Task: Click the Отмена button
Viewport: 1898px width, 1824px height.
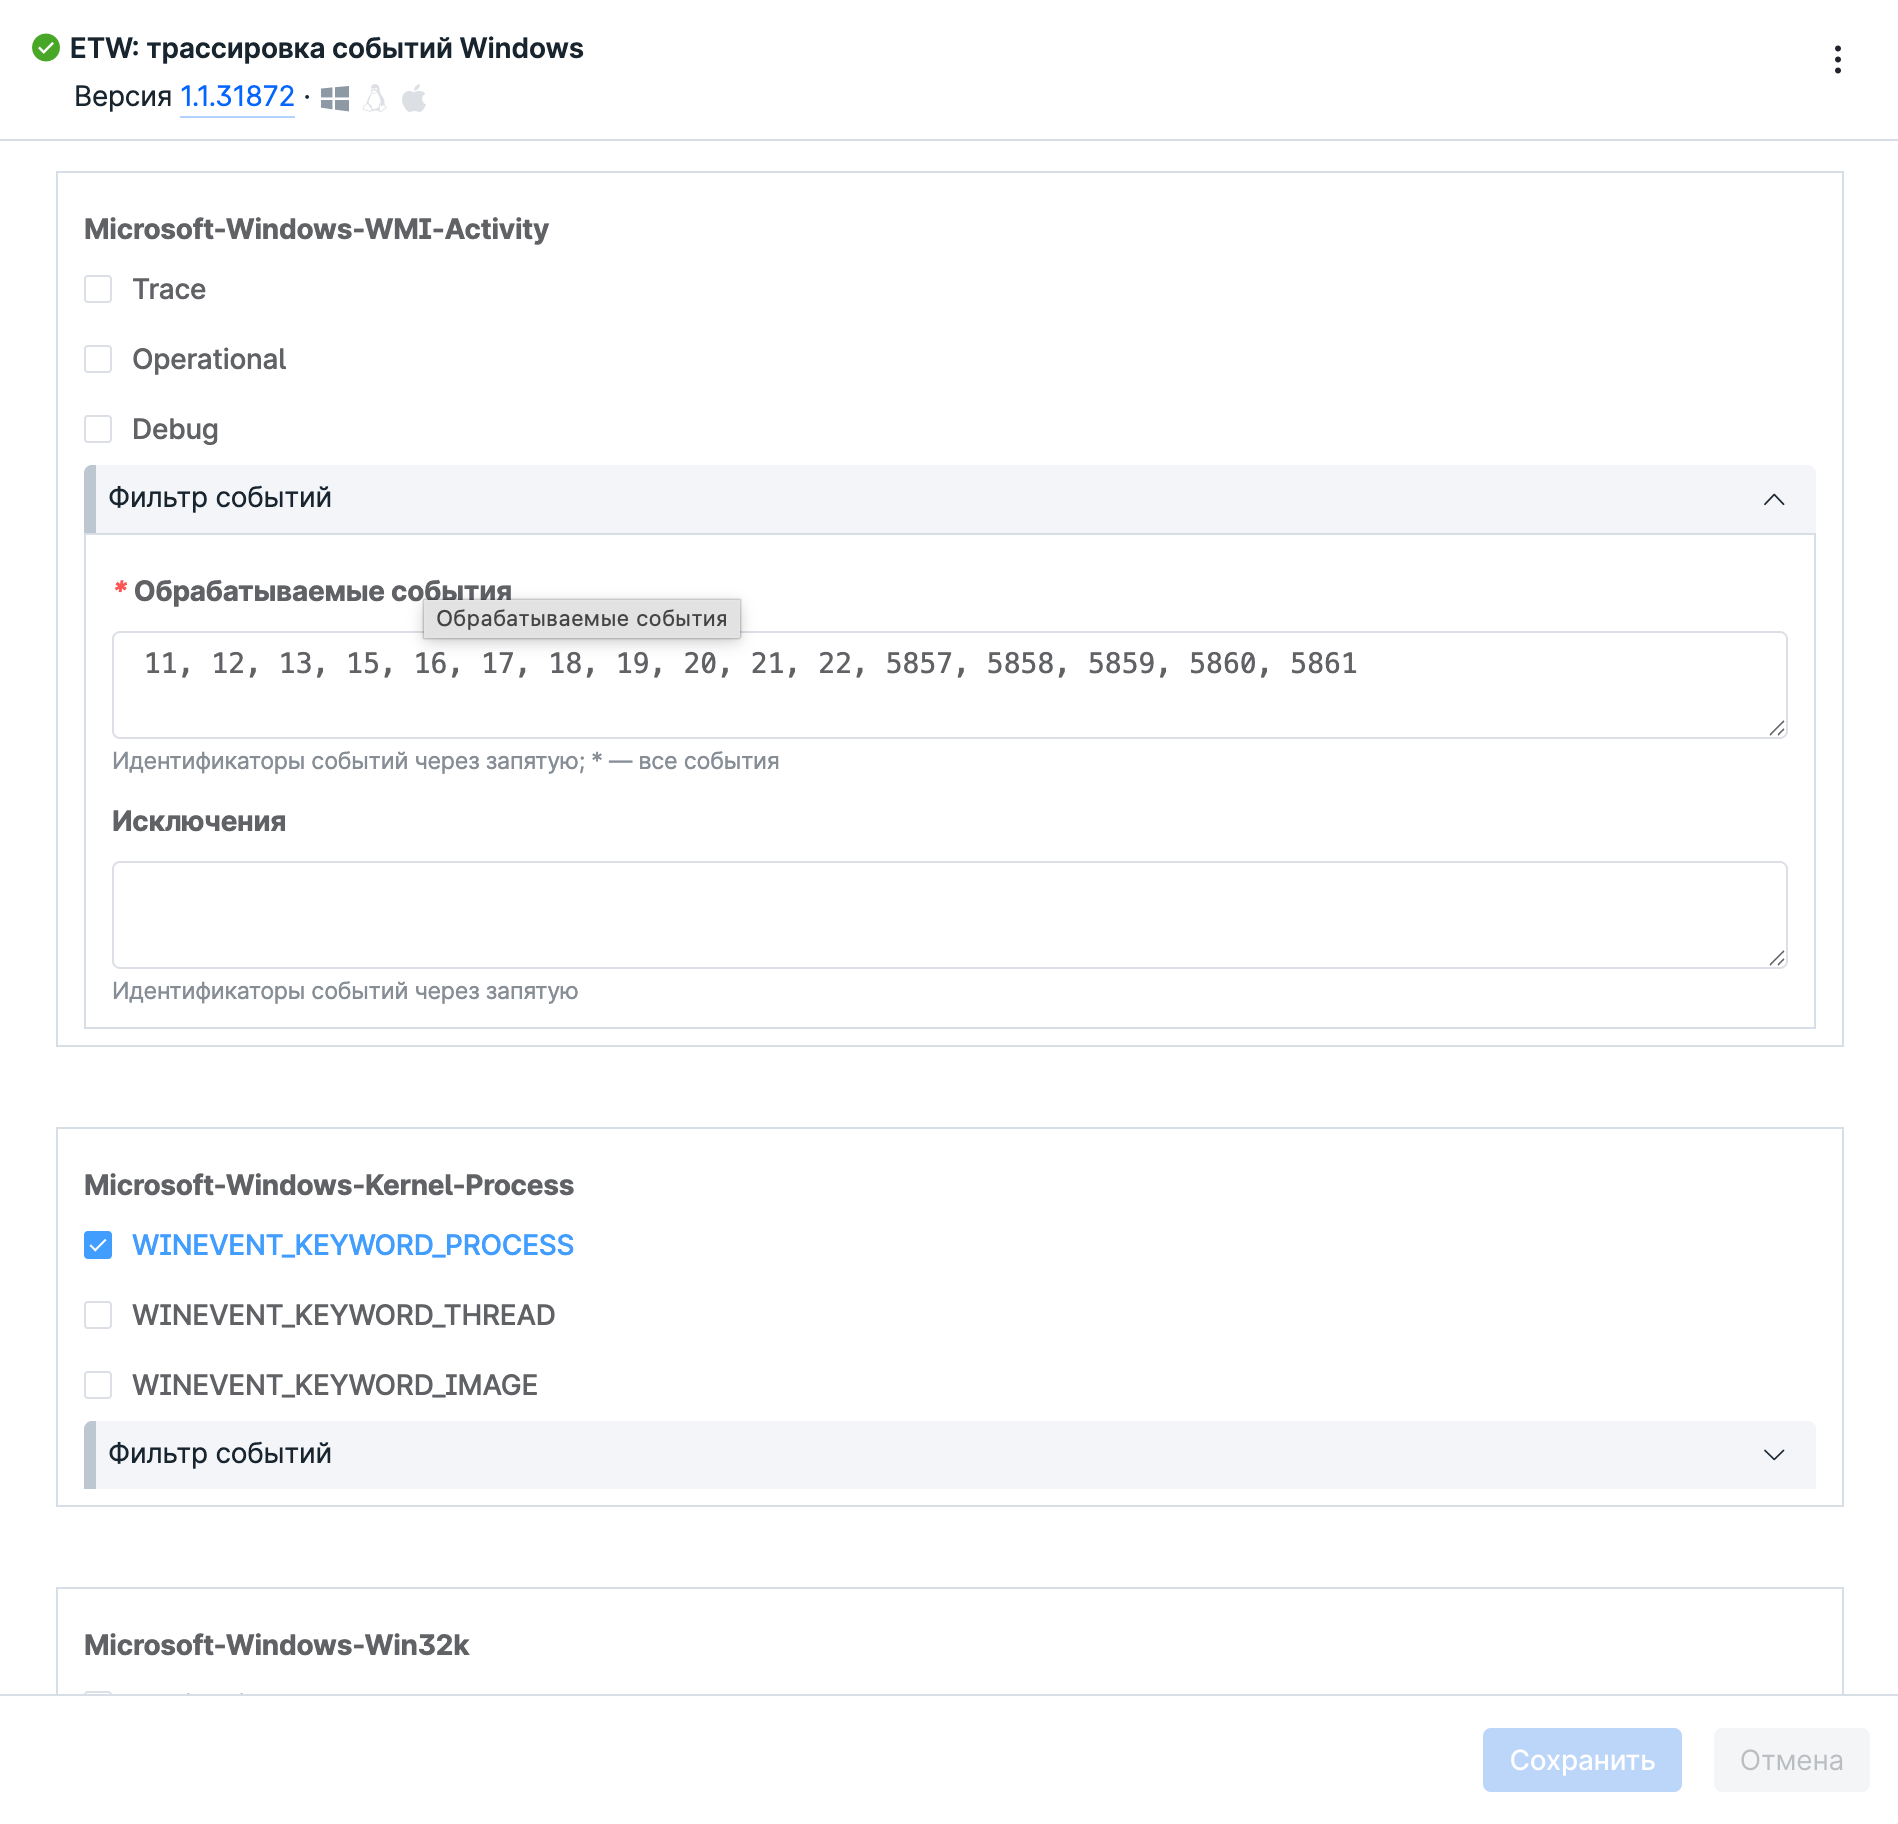Action: coord(1791,1760)
